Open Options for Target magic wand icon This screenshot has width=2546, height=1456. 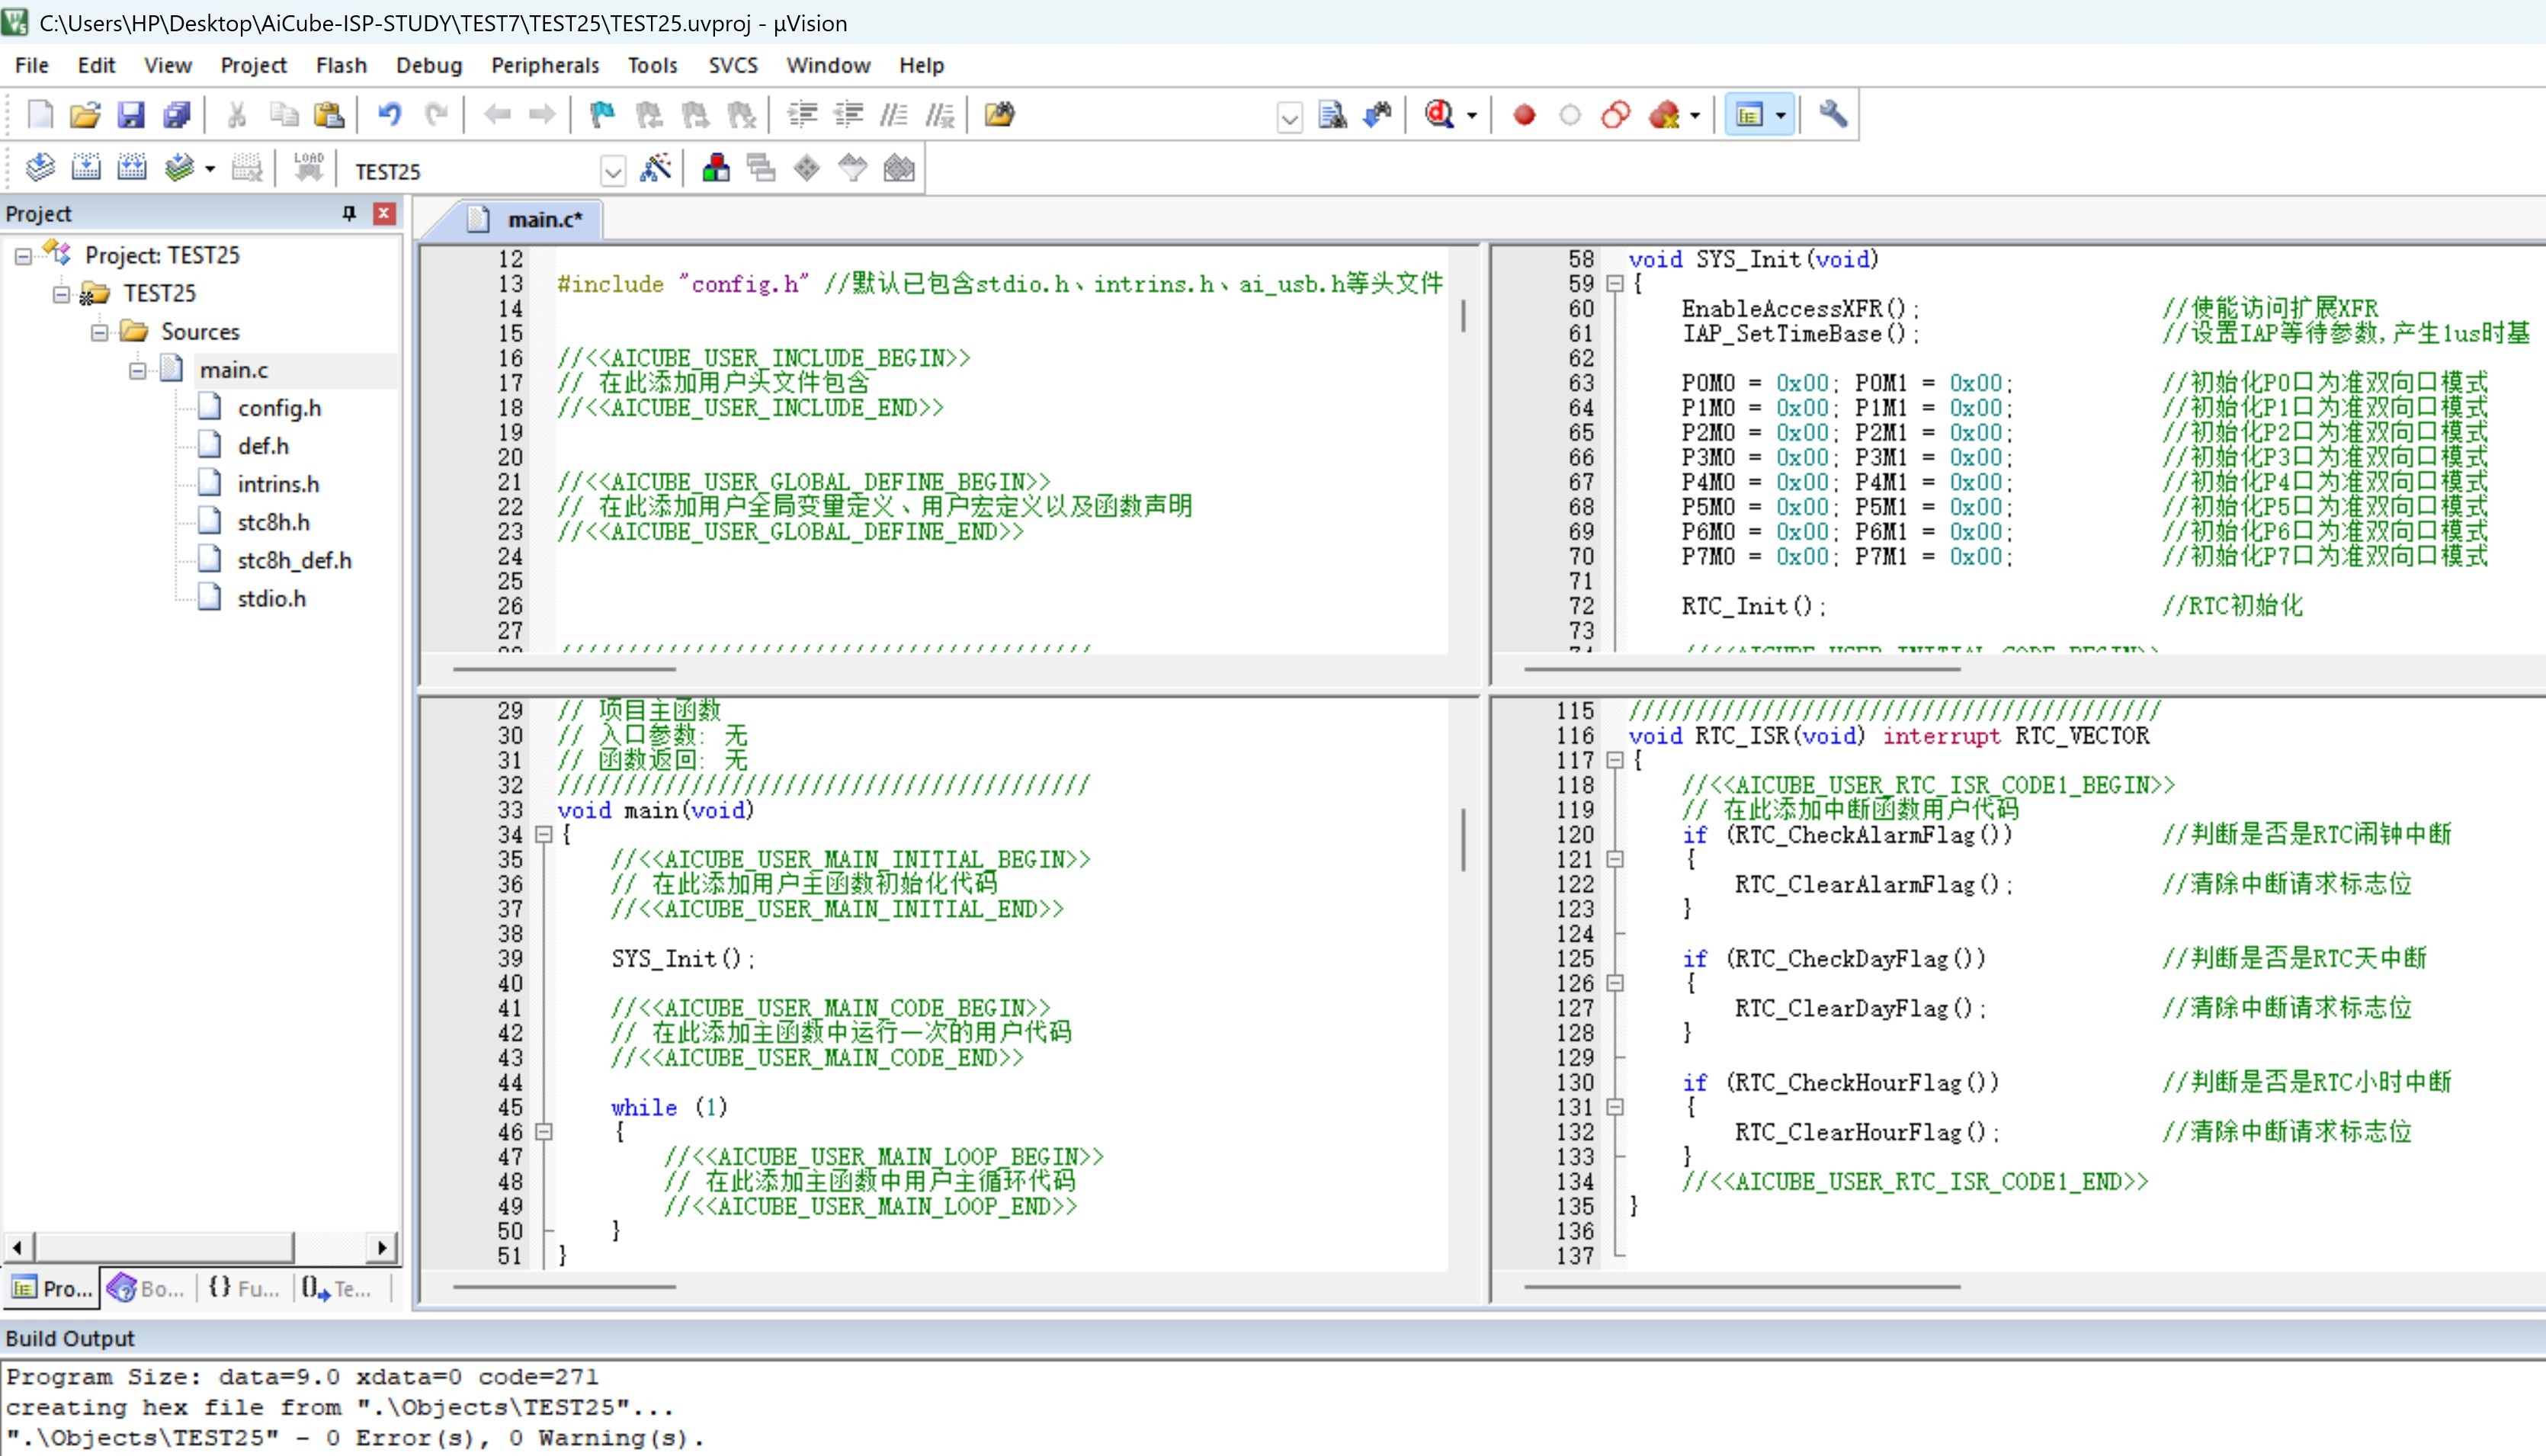click(x=655, y=168)
